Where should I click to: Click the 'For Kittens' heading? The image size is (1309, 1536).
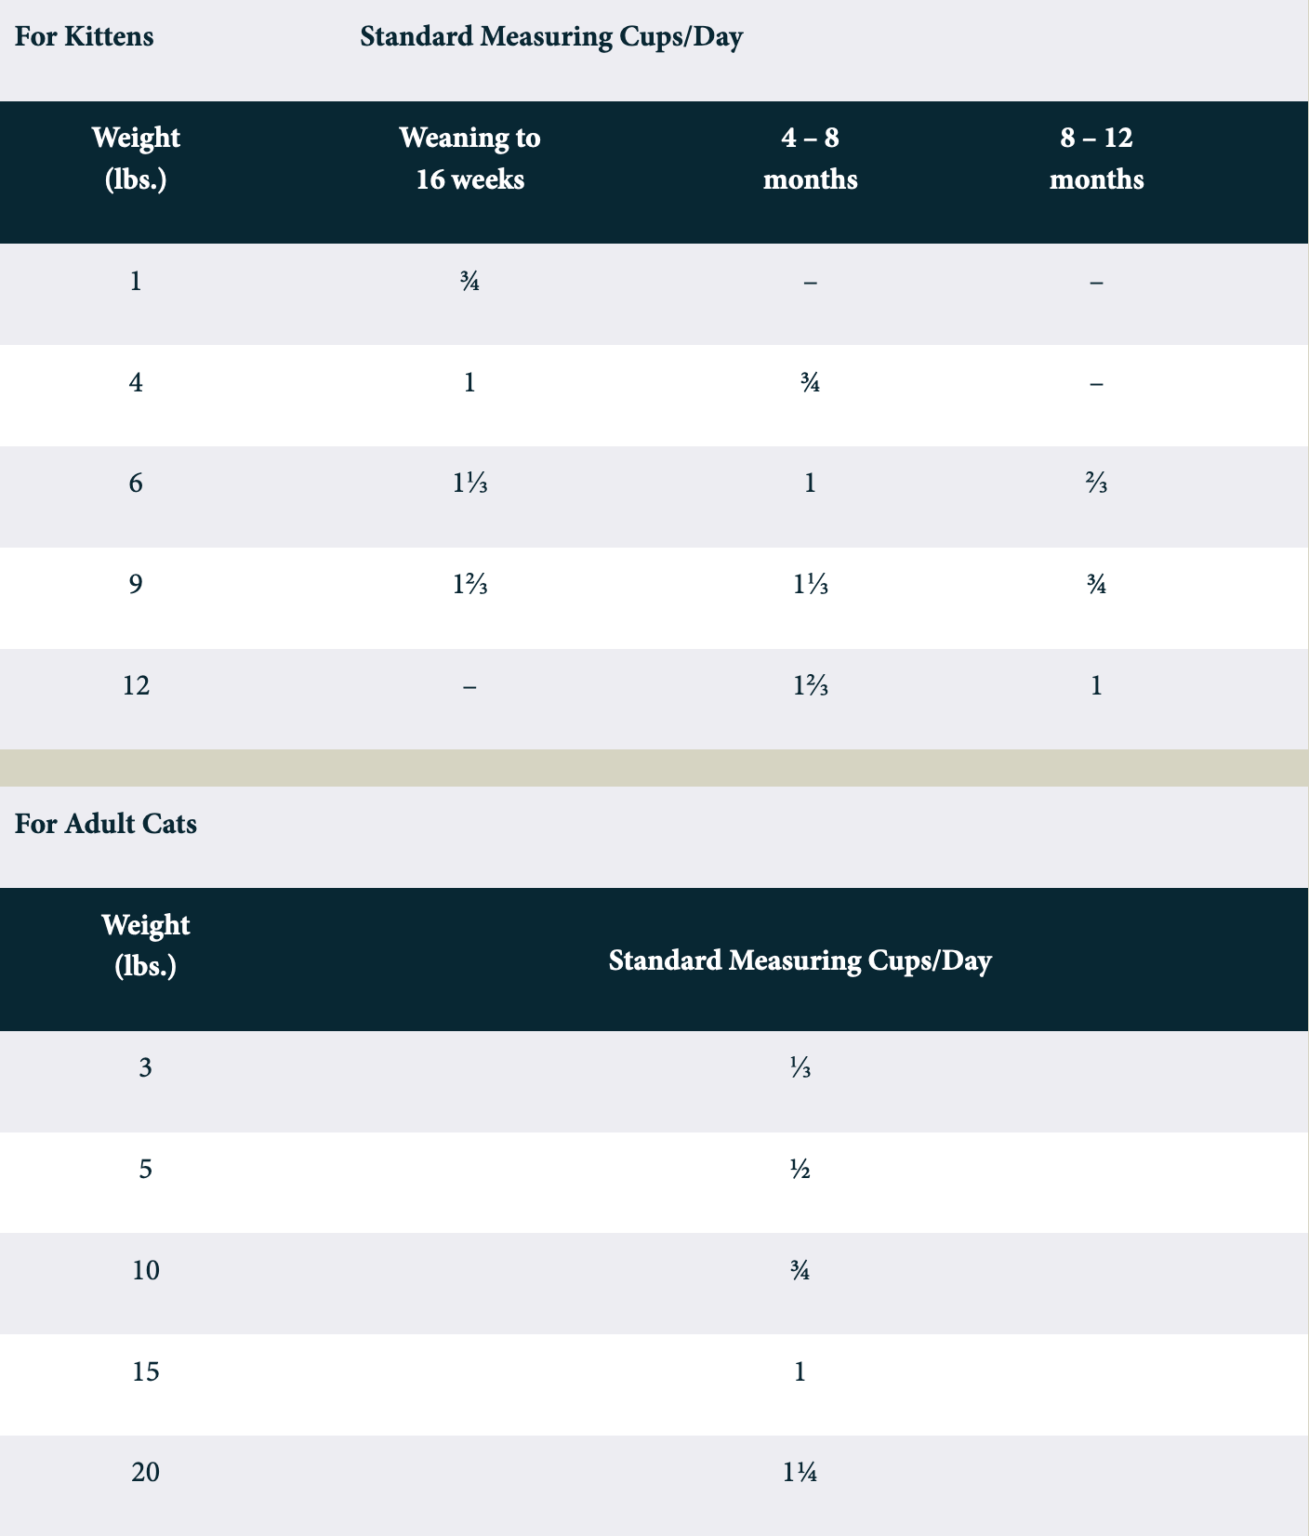84,37
